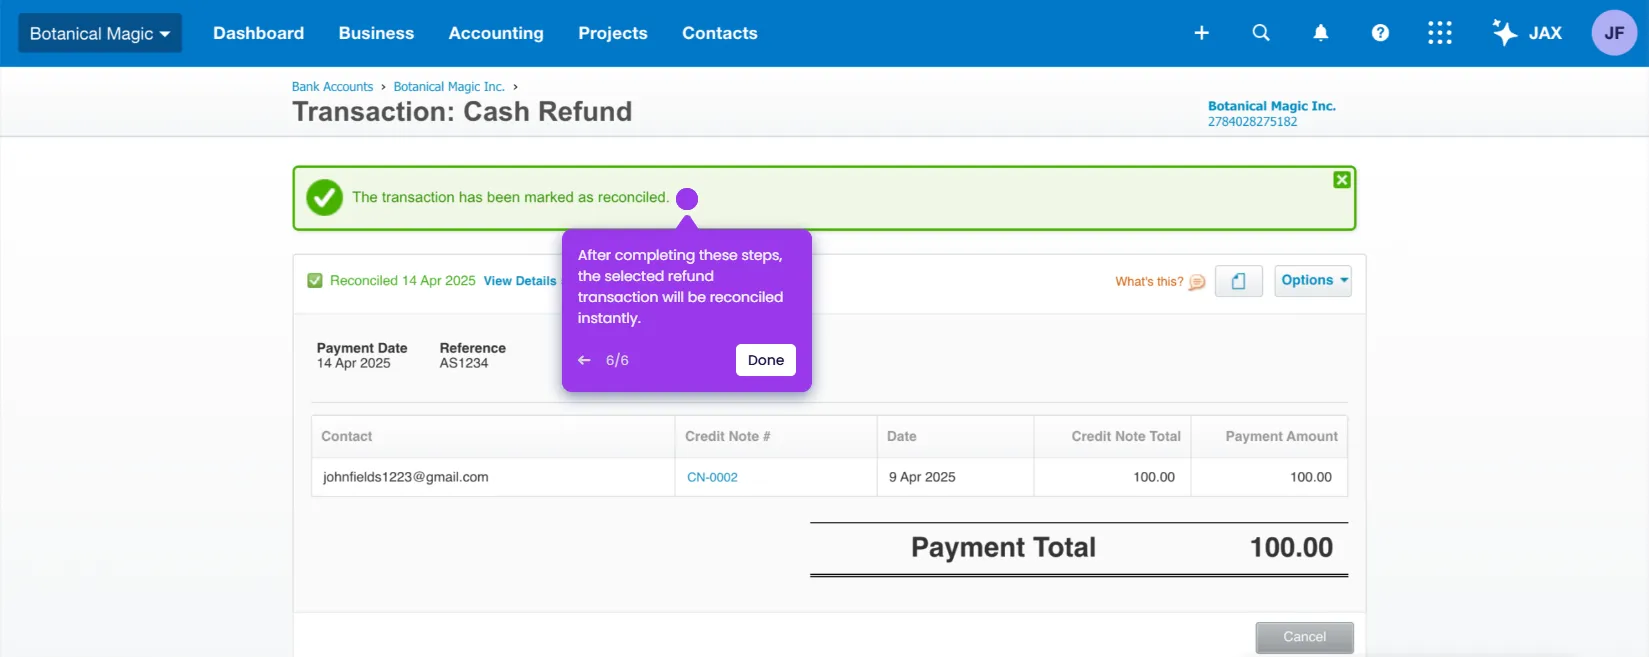Open credit note CN-0002

(712, 478)
